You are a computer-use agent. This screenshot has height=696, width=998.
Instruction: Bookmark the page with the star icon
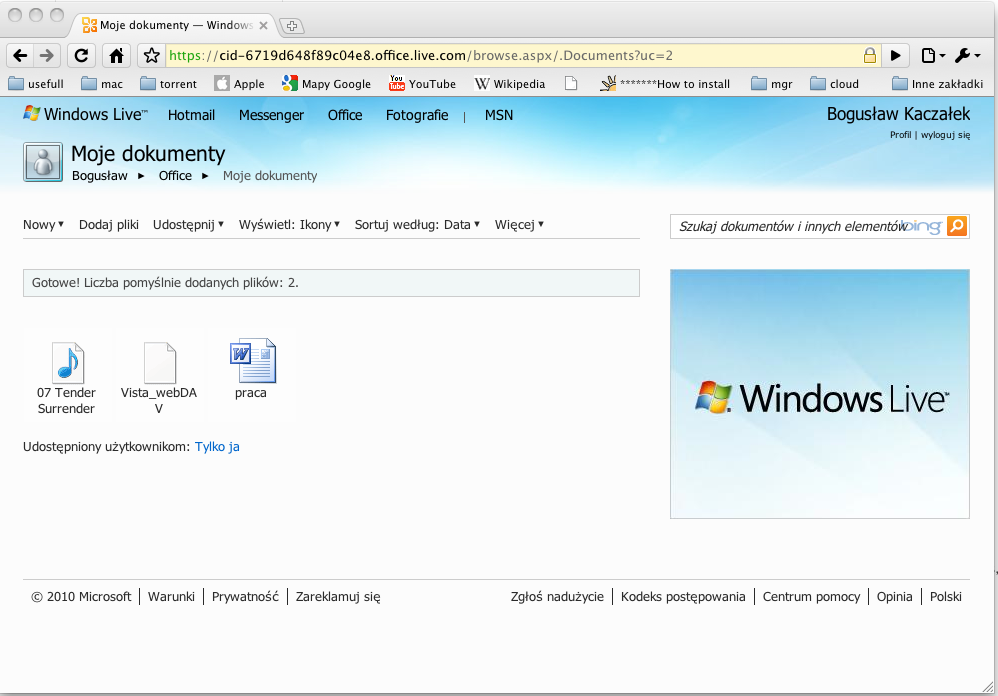pos(151,56)
